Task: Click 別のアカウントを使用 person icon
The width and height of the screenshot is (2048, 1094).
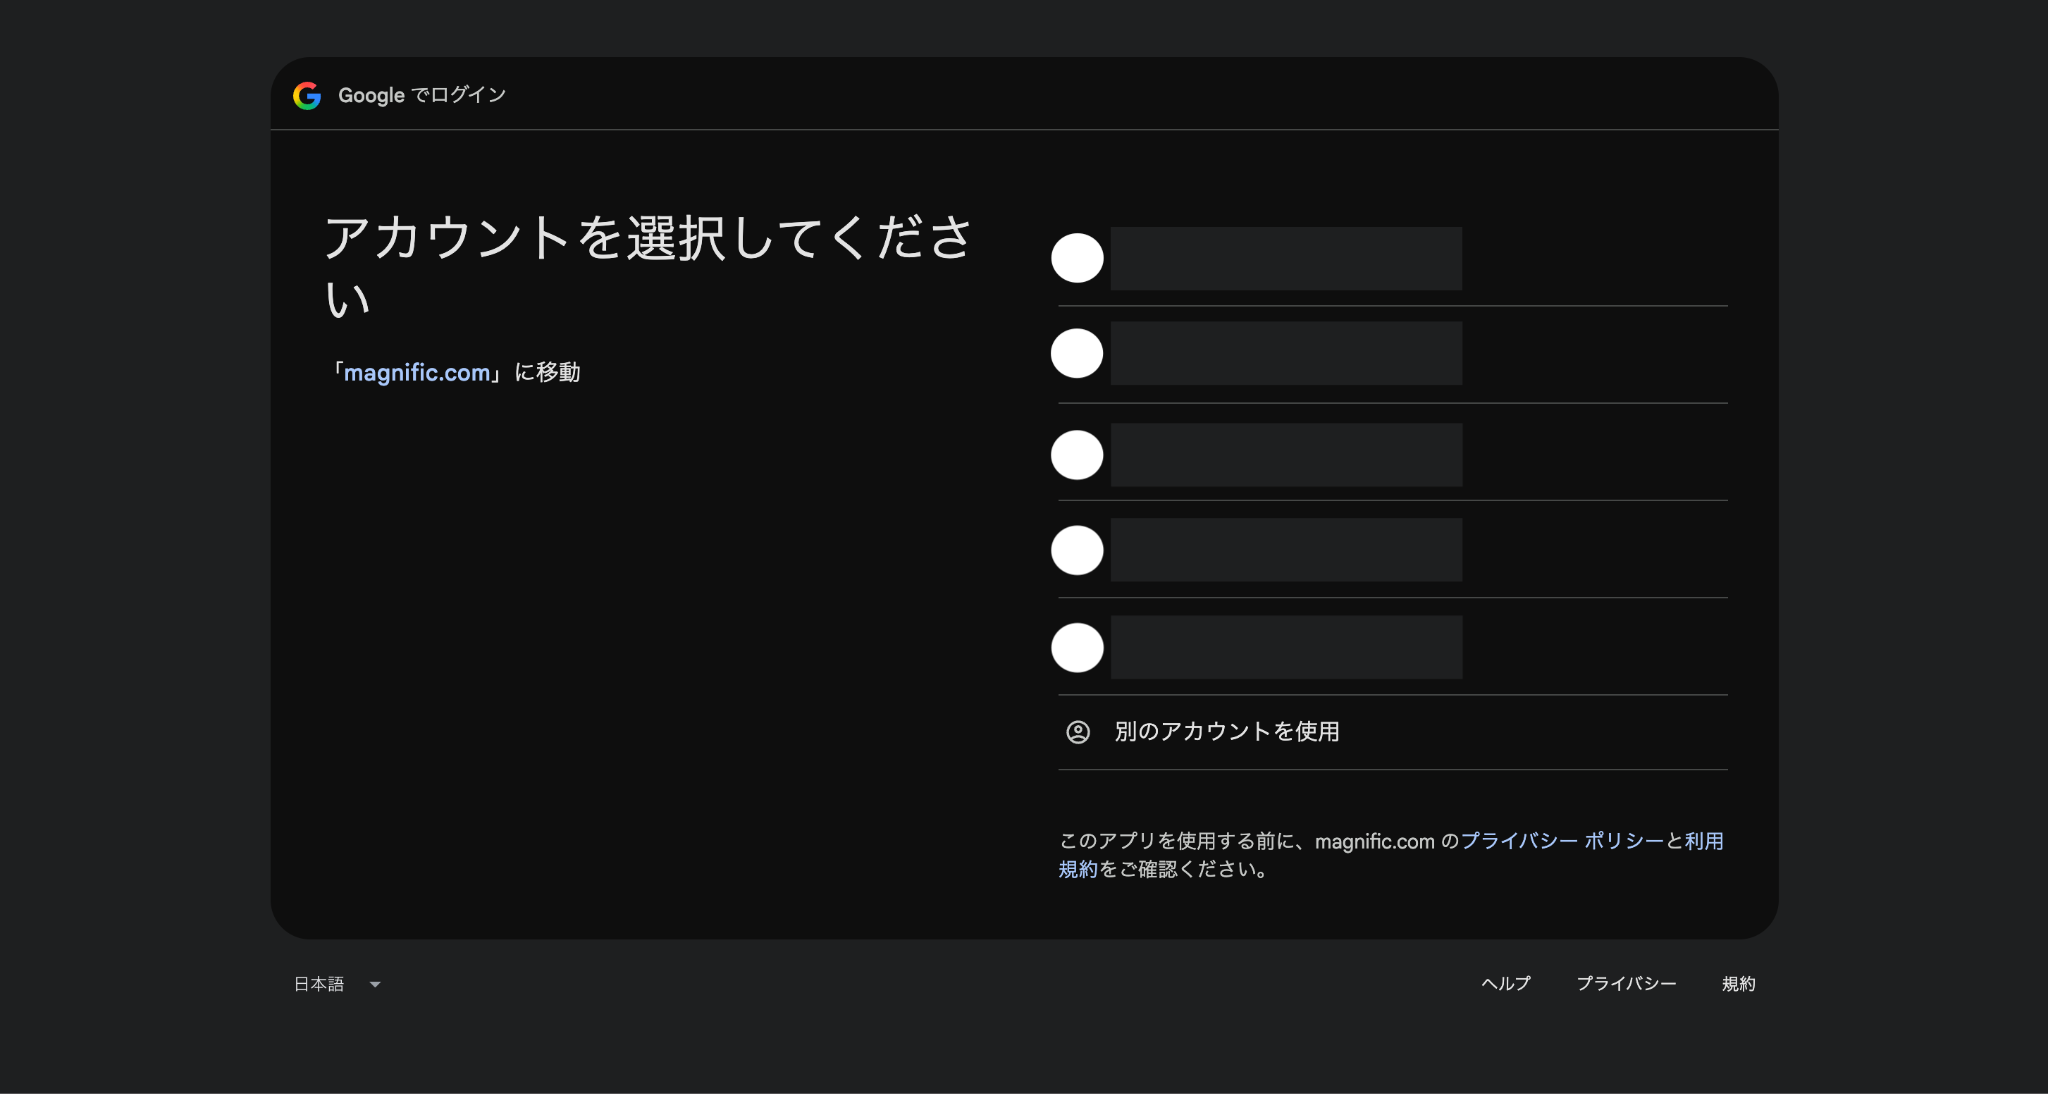Action: click(1078, 732)
